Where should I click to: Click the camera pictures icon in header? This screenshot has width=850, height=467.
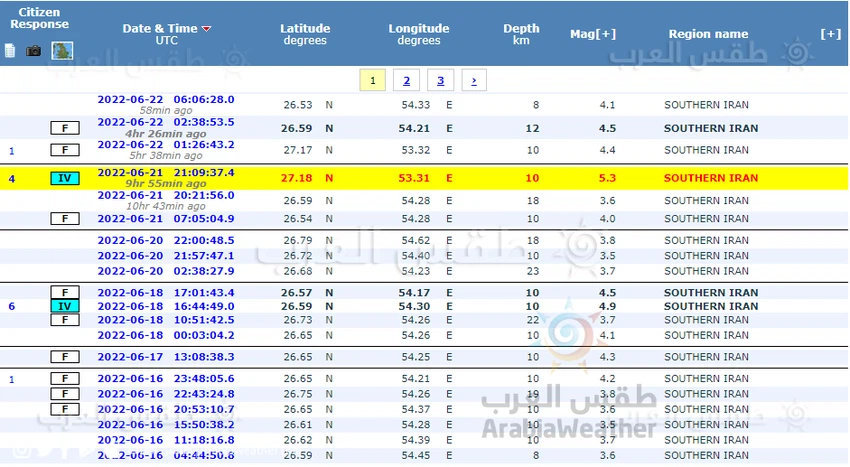[34, 50]
